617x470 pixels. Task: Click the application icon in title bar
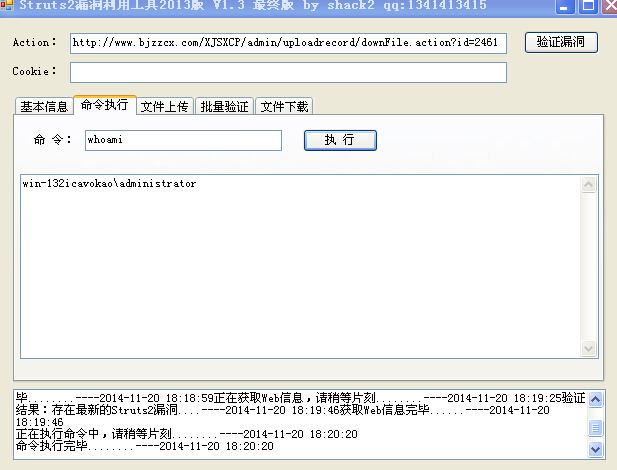pos(7,5)
